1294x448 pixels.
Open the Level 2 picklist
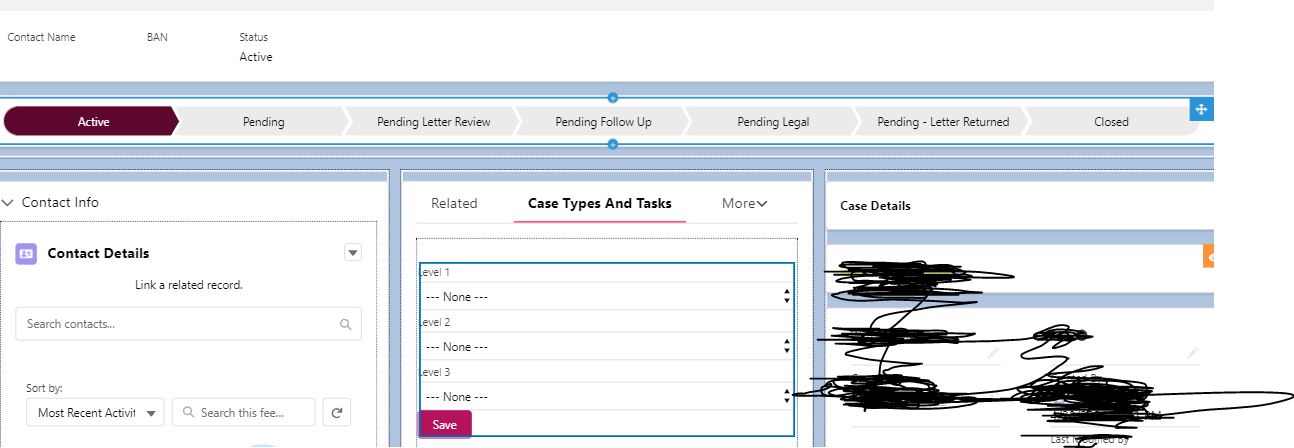pos(606,346)
